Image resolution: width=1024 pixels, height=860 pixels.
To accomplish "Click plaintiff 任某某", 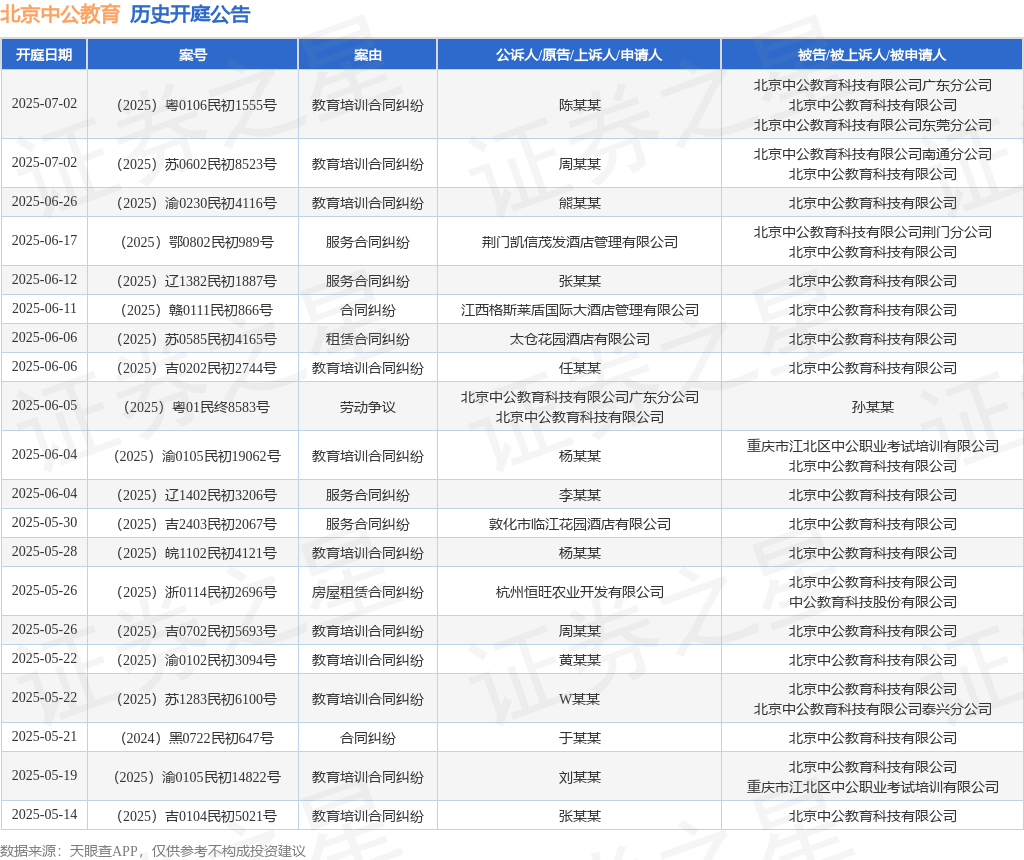I will (x=579, y=368).
